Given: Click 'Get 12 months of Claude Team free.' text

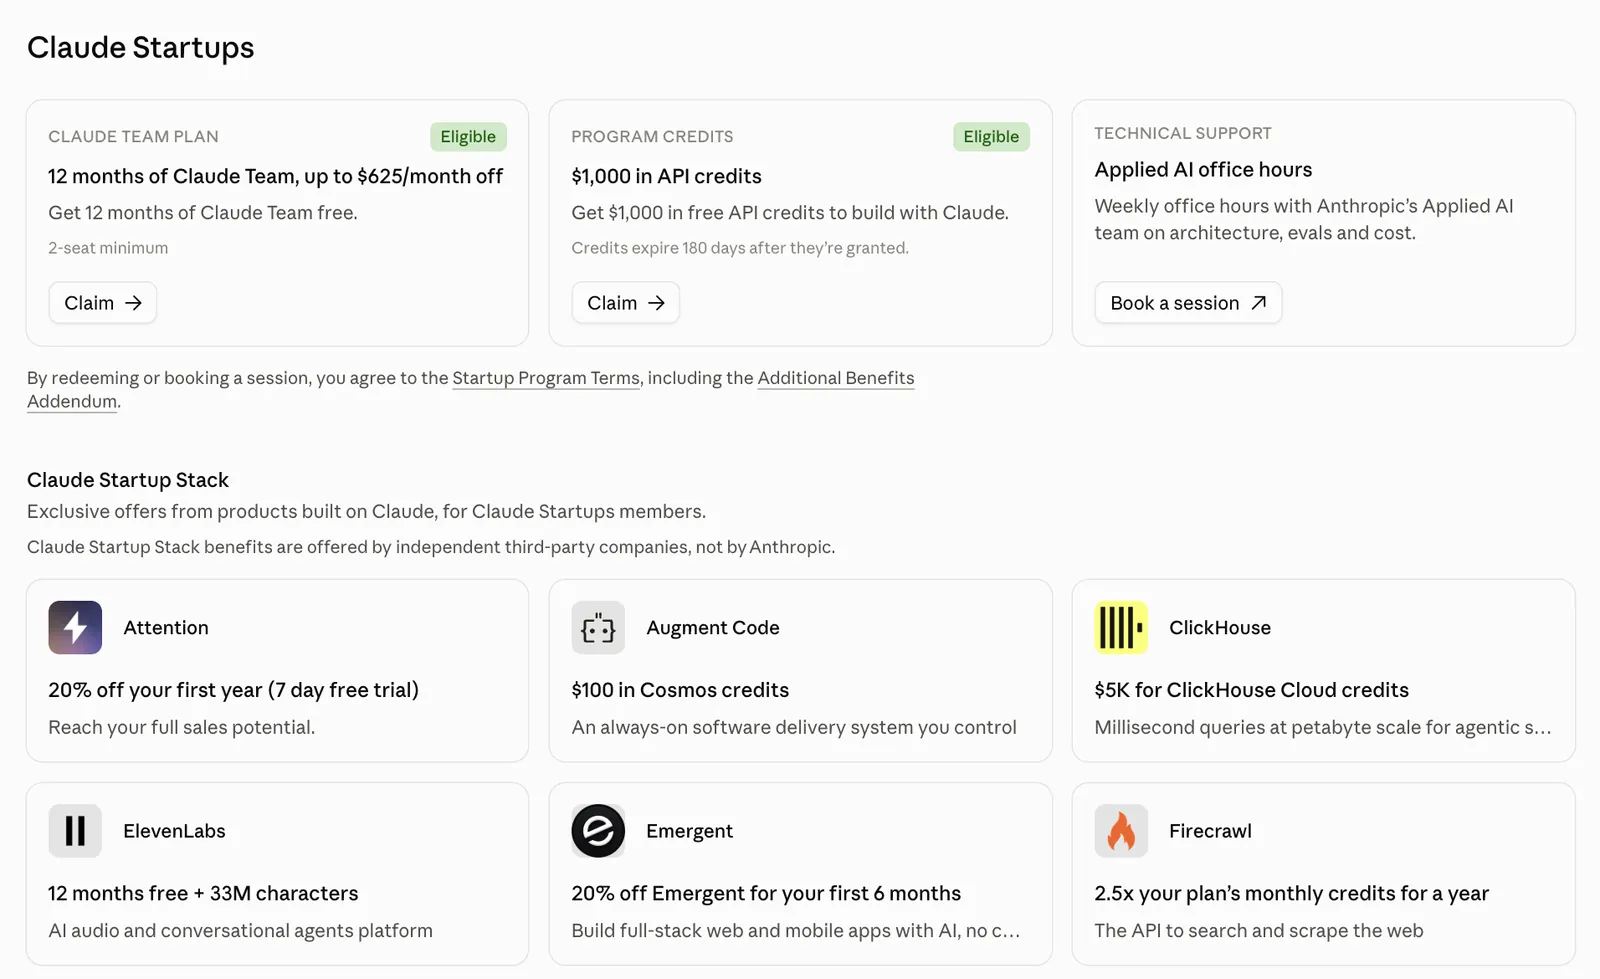Looking at the screenshot, I should click(x=203, y=213).
